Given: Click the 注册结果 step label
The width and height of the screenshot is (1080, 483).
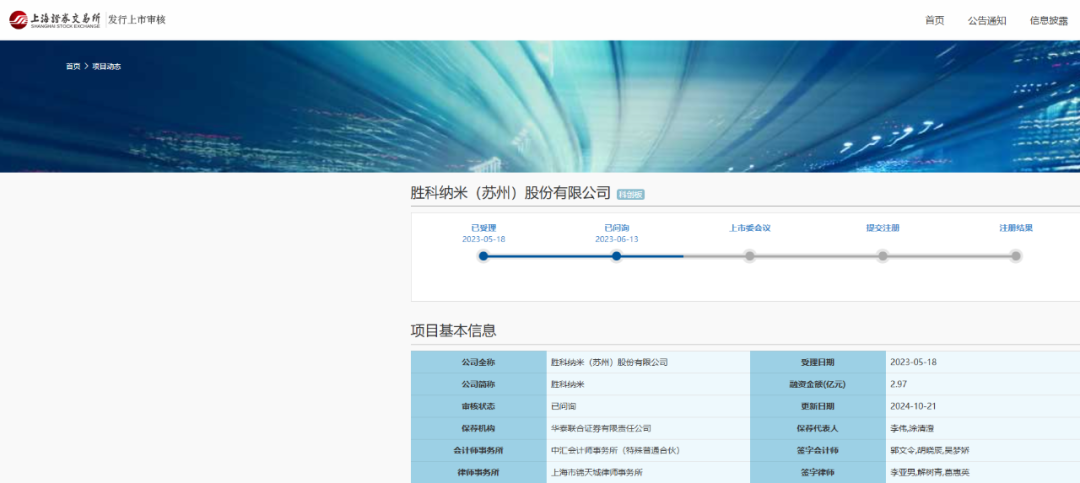Looking at the screenshot, I should click(x=1016, y=228).
